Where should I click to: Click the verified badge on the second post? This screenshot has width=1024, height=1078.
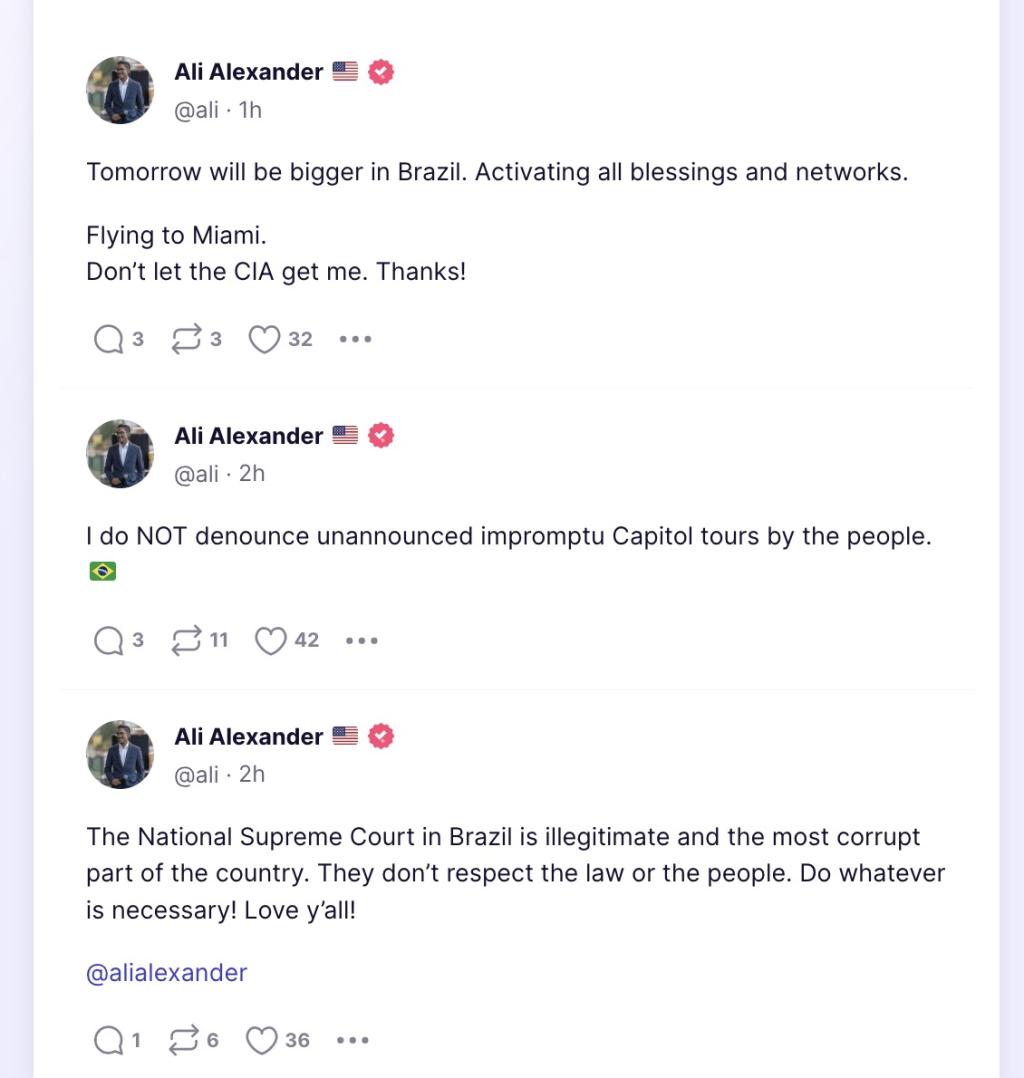381,436
